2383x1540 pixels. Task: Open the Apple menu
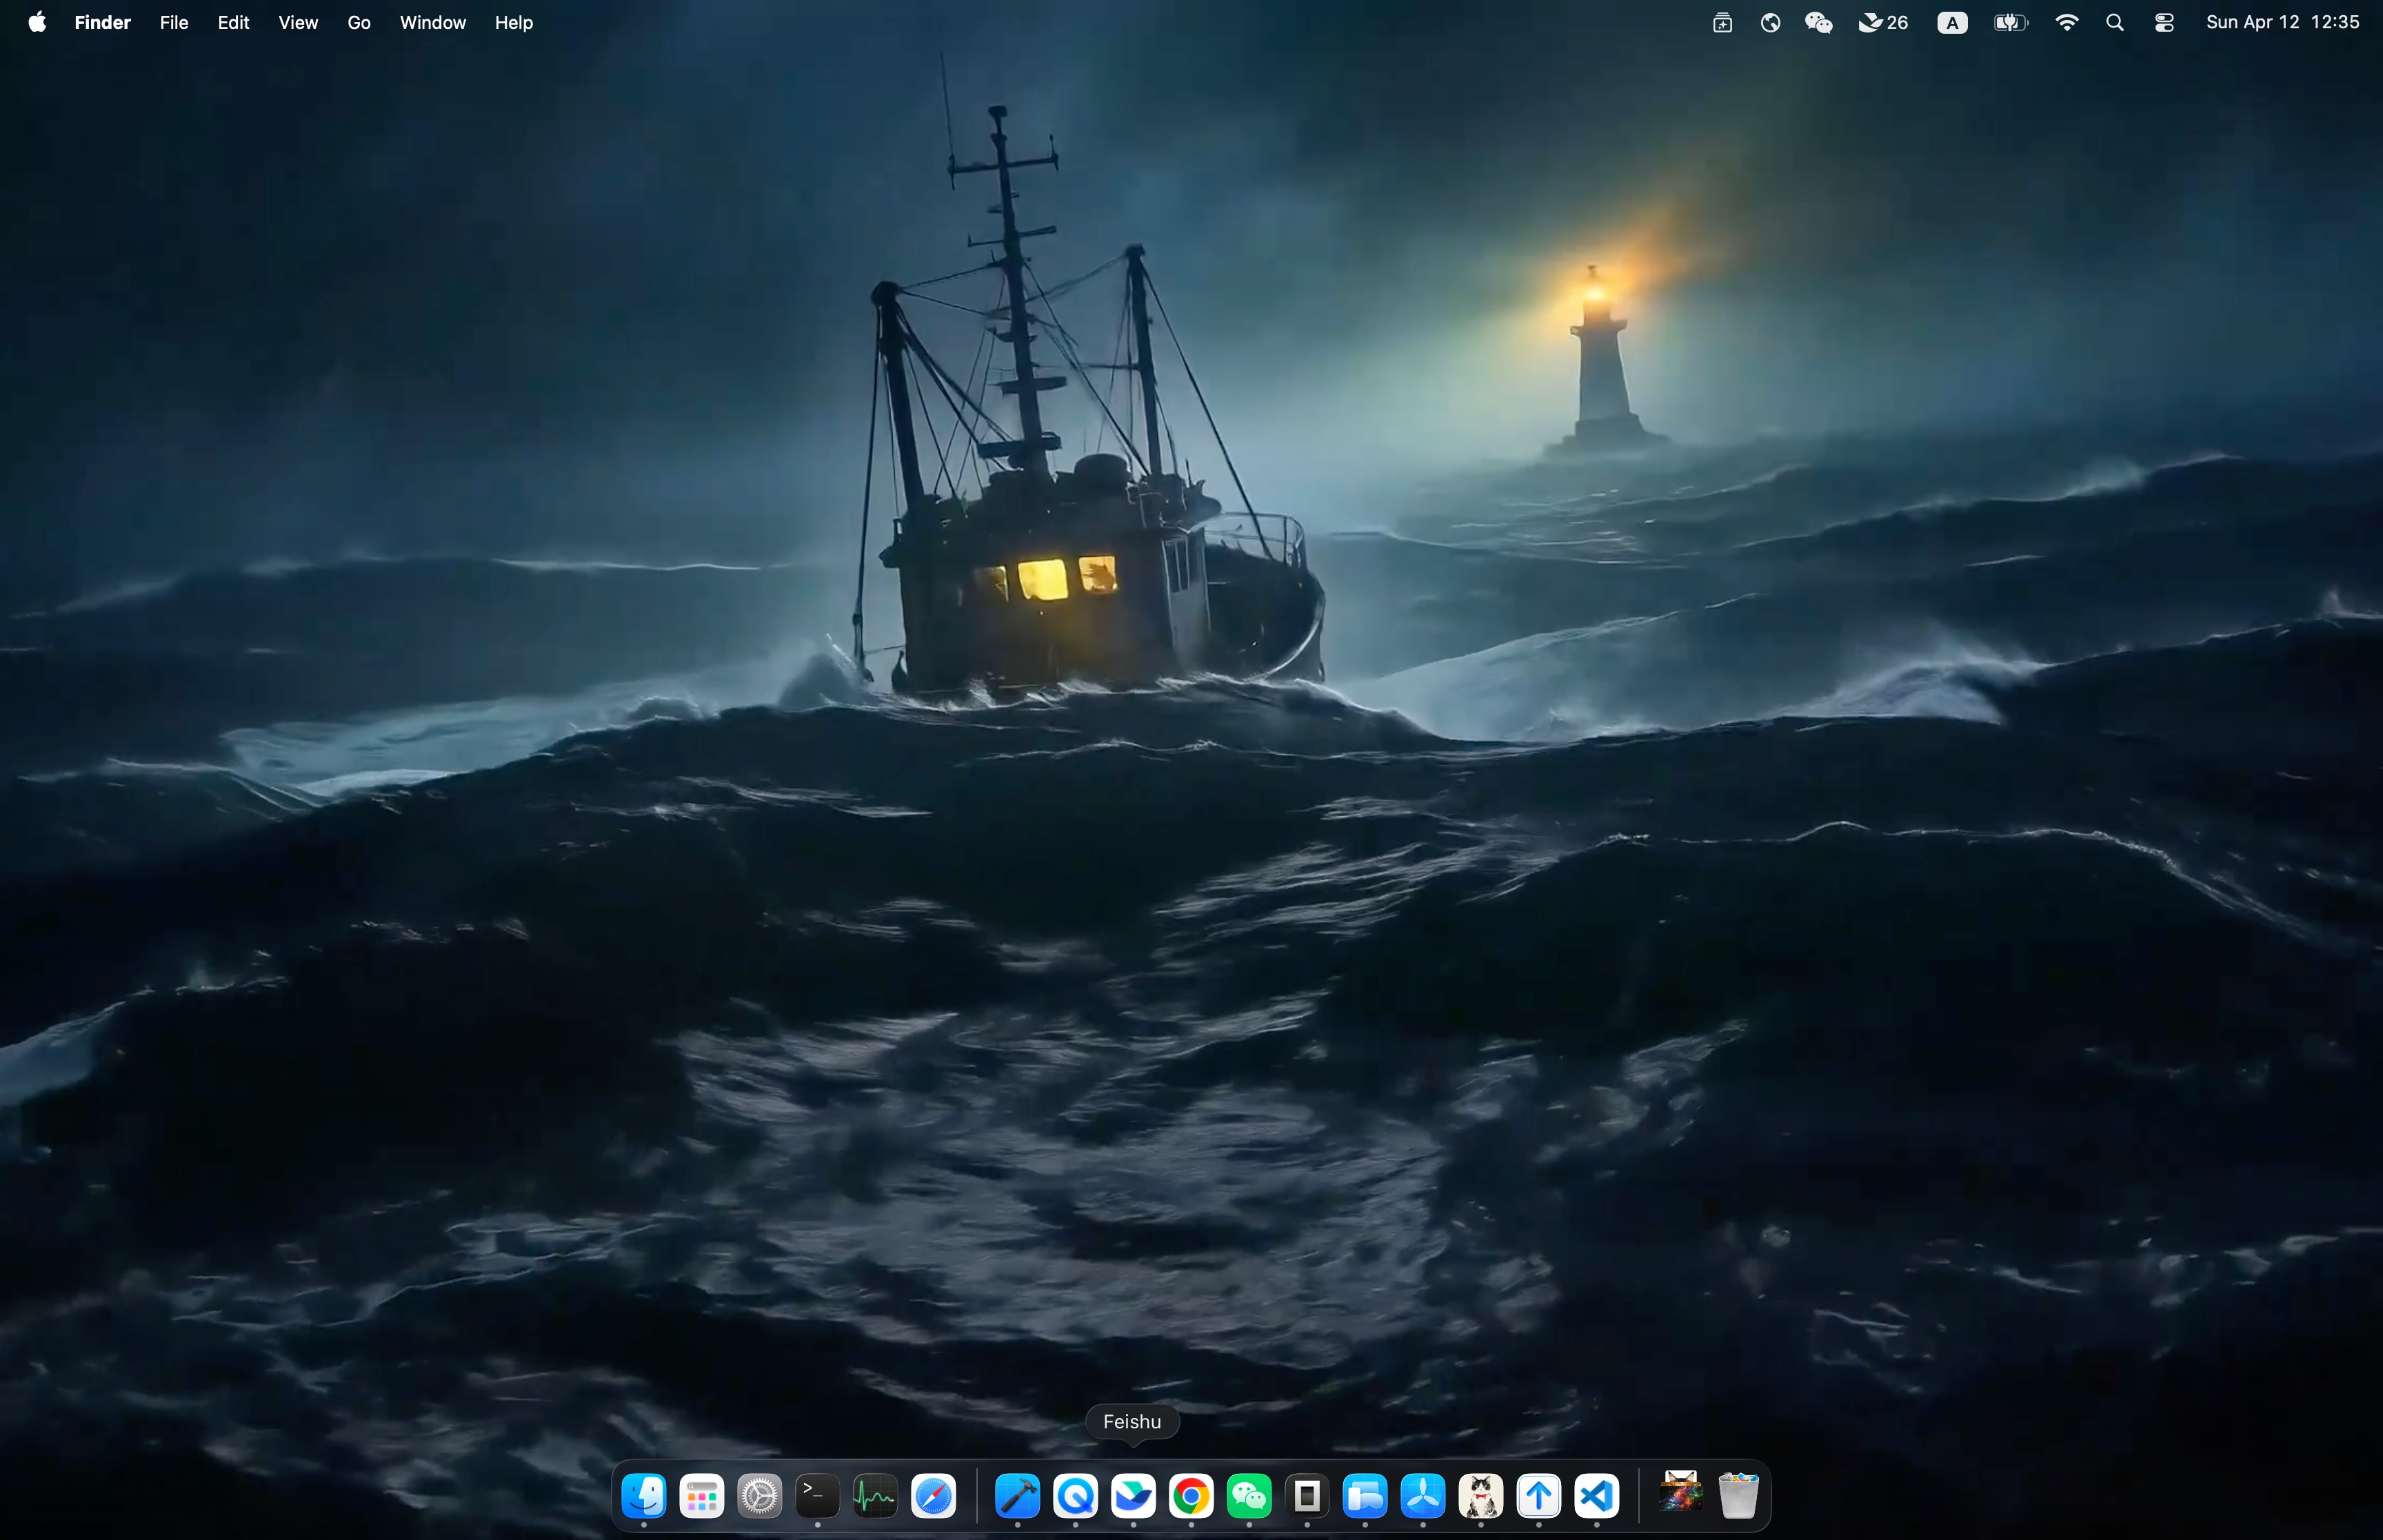[x=37, y=22]
